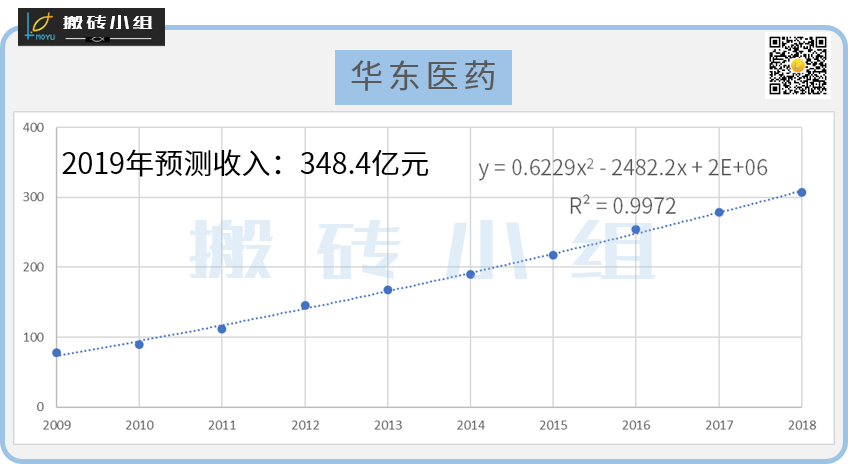Click the R² = 0.9972 label
848x464 pixels.
(x=622, y=206)
